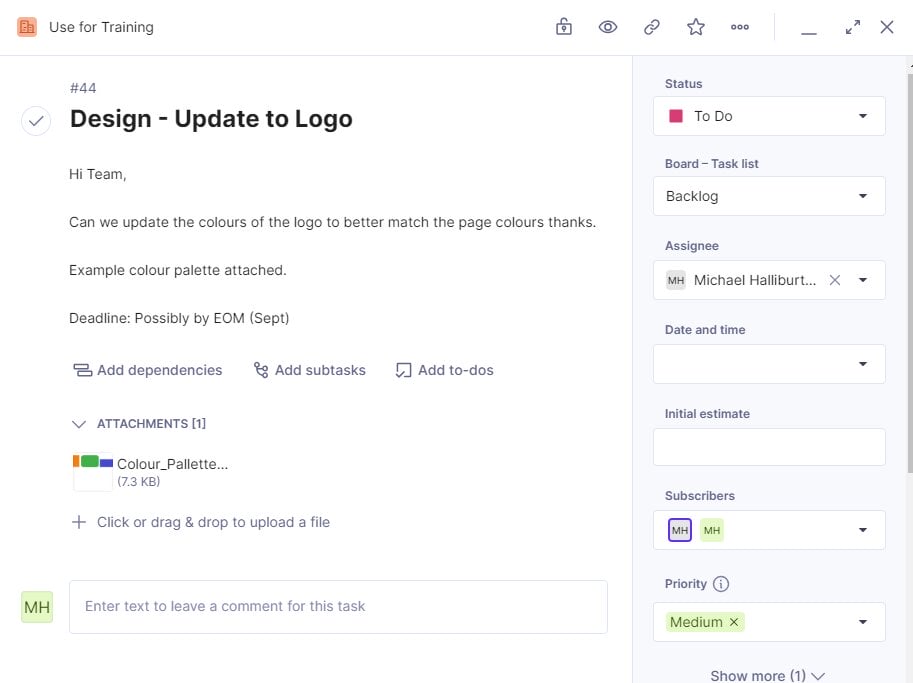Screen dimensions: 913x683
Task: Mark task as complete with checkmark circle
Action: click(36, 121)
